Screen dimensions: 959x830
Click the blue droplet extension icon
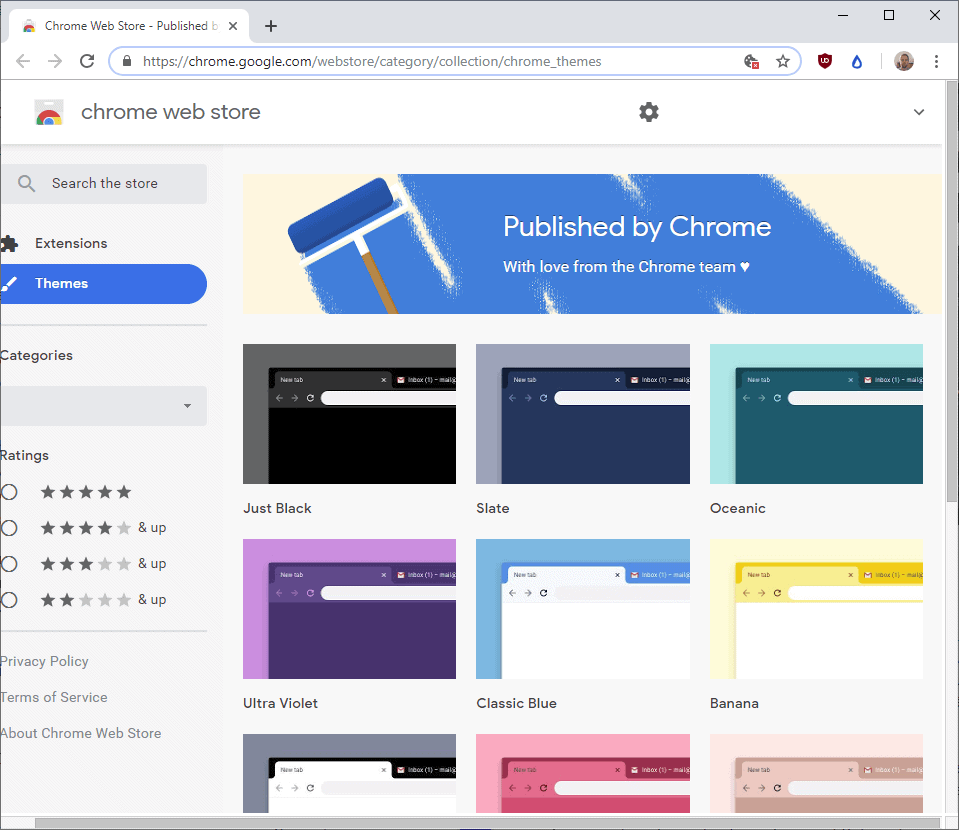[856, 61]
